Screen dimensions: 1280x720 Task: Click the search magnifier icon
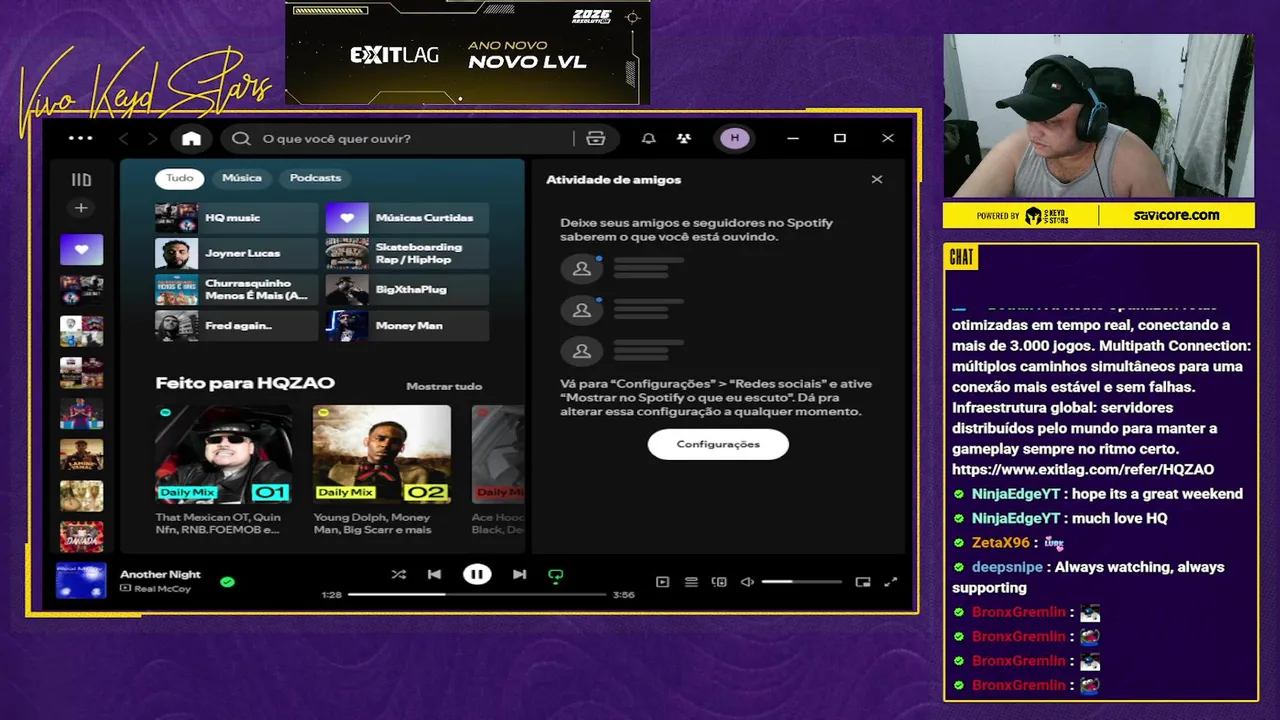click(x=241, y=138)
